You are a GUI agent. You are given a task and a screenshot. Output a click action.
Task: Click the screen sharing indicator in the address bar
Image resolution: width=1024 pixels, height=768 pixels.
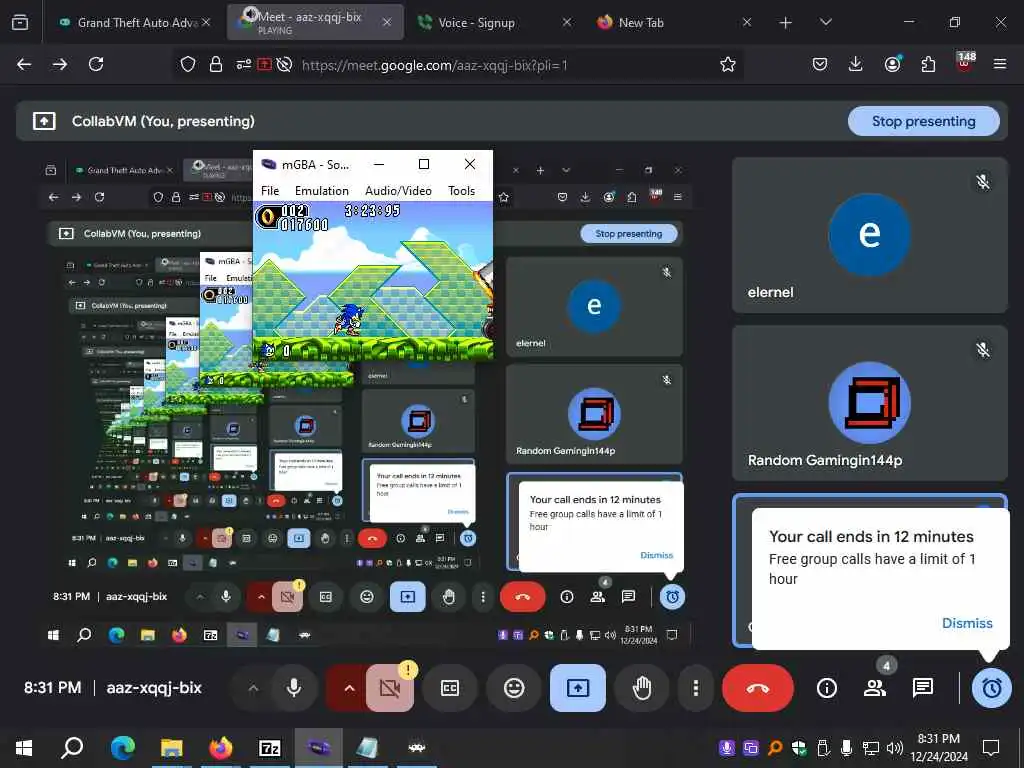coord(264,65)
